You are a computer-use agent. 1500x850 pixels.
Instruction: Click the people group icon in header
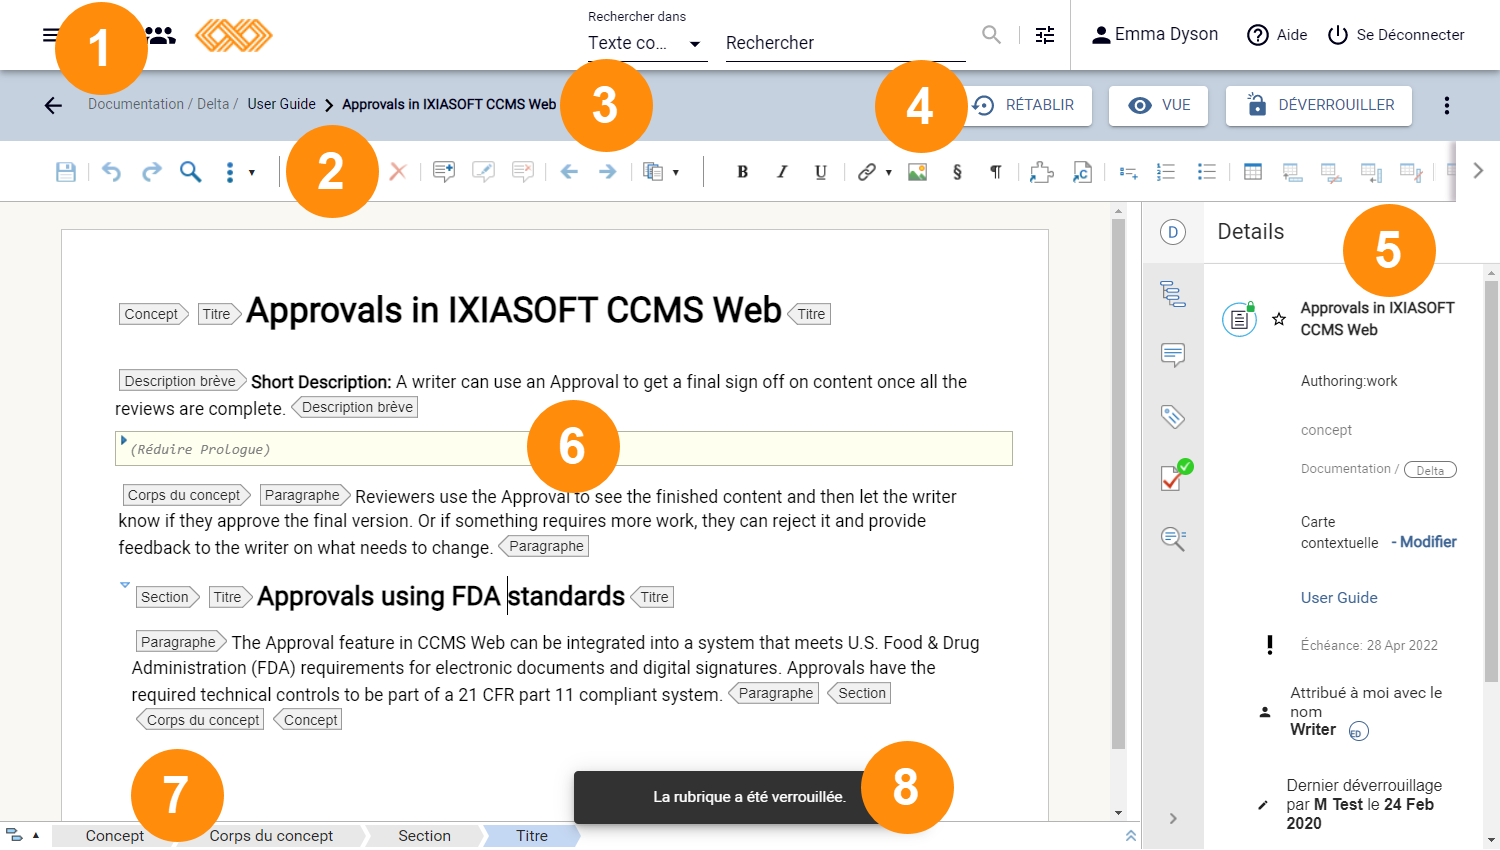(x=160, y=36)
